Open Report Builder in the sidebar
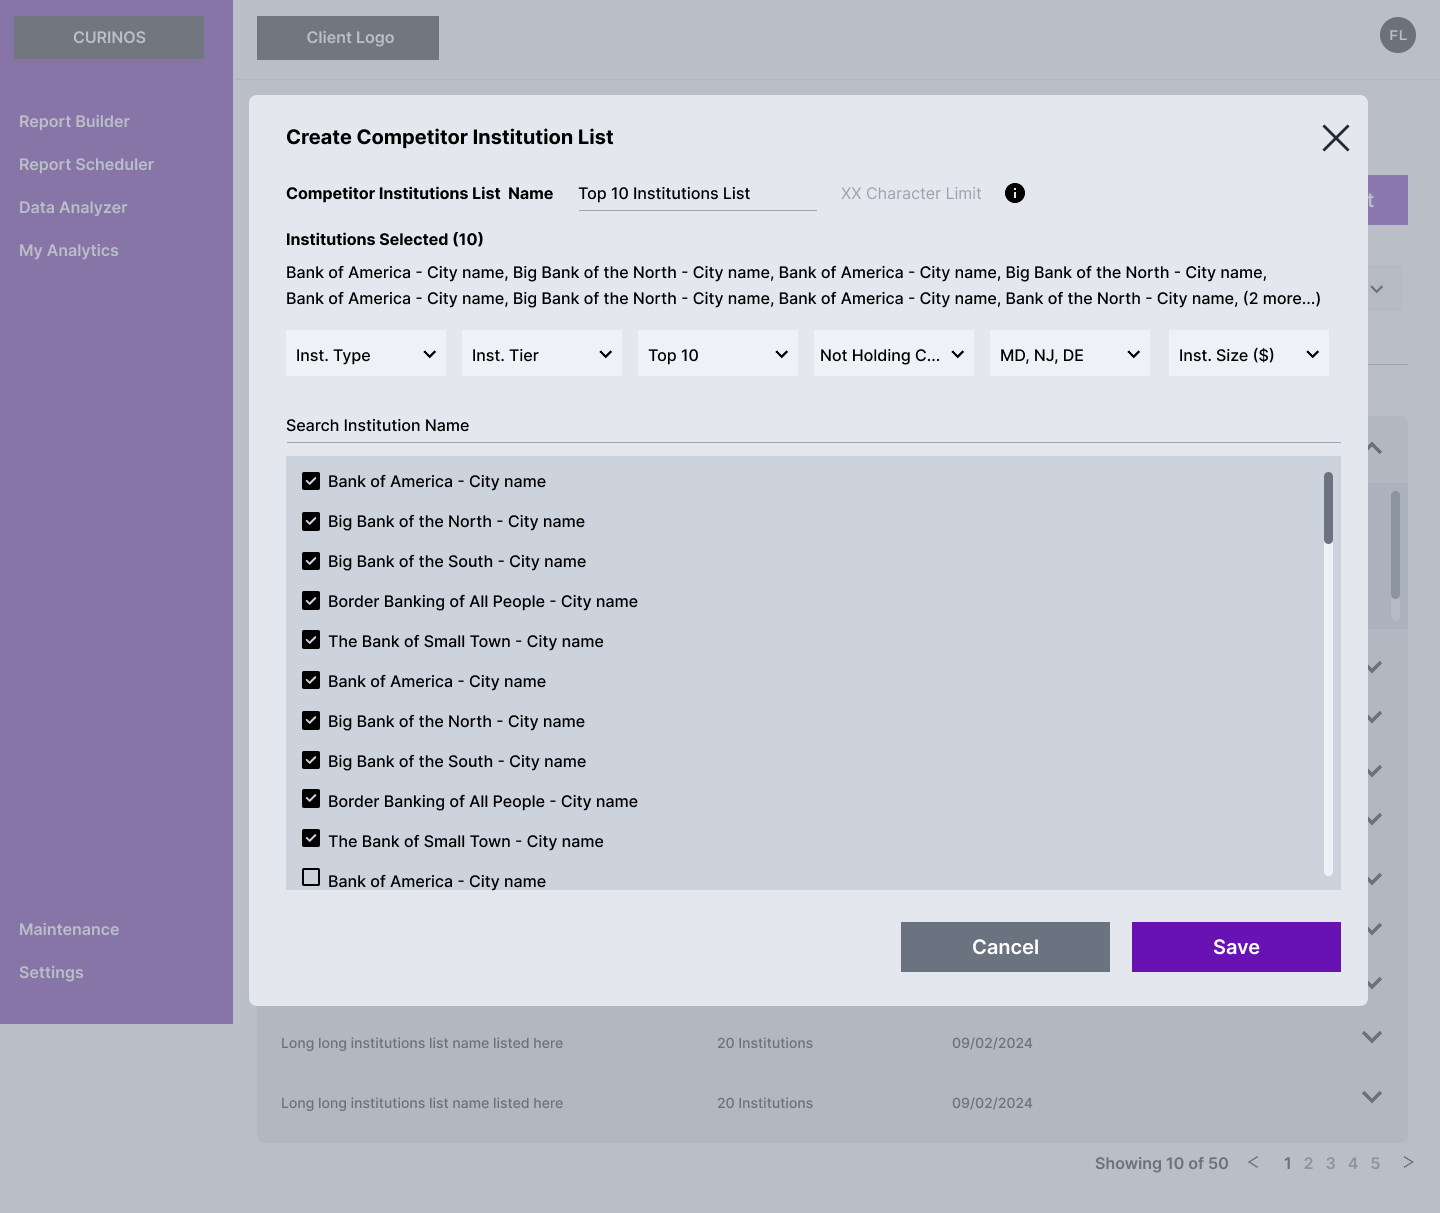The height and width of the screenshot is (1213, 1440). coord(74,121)
